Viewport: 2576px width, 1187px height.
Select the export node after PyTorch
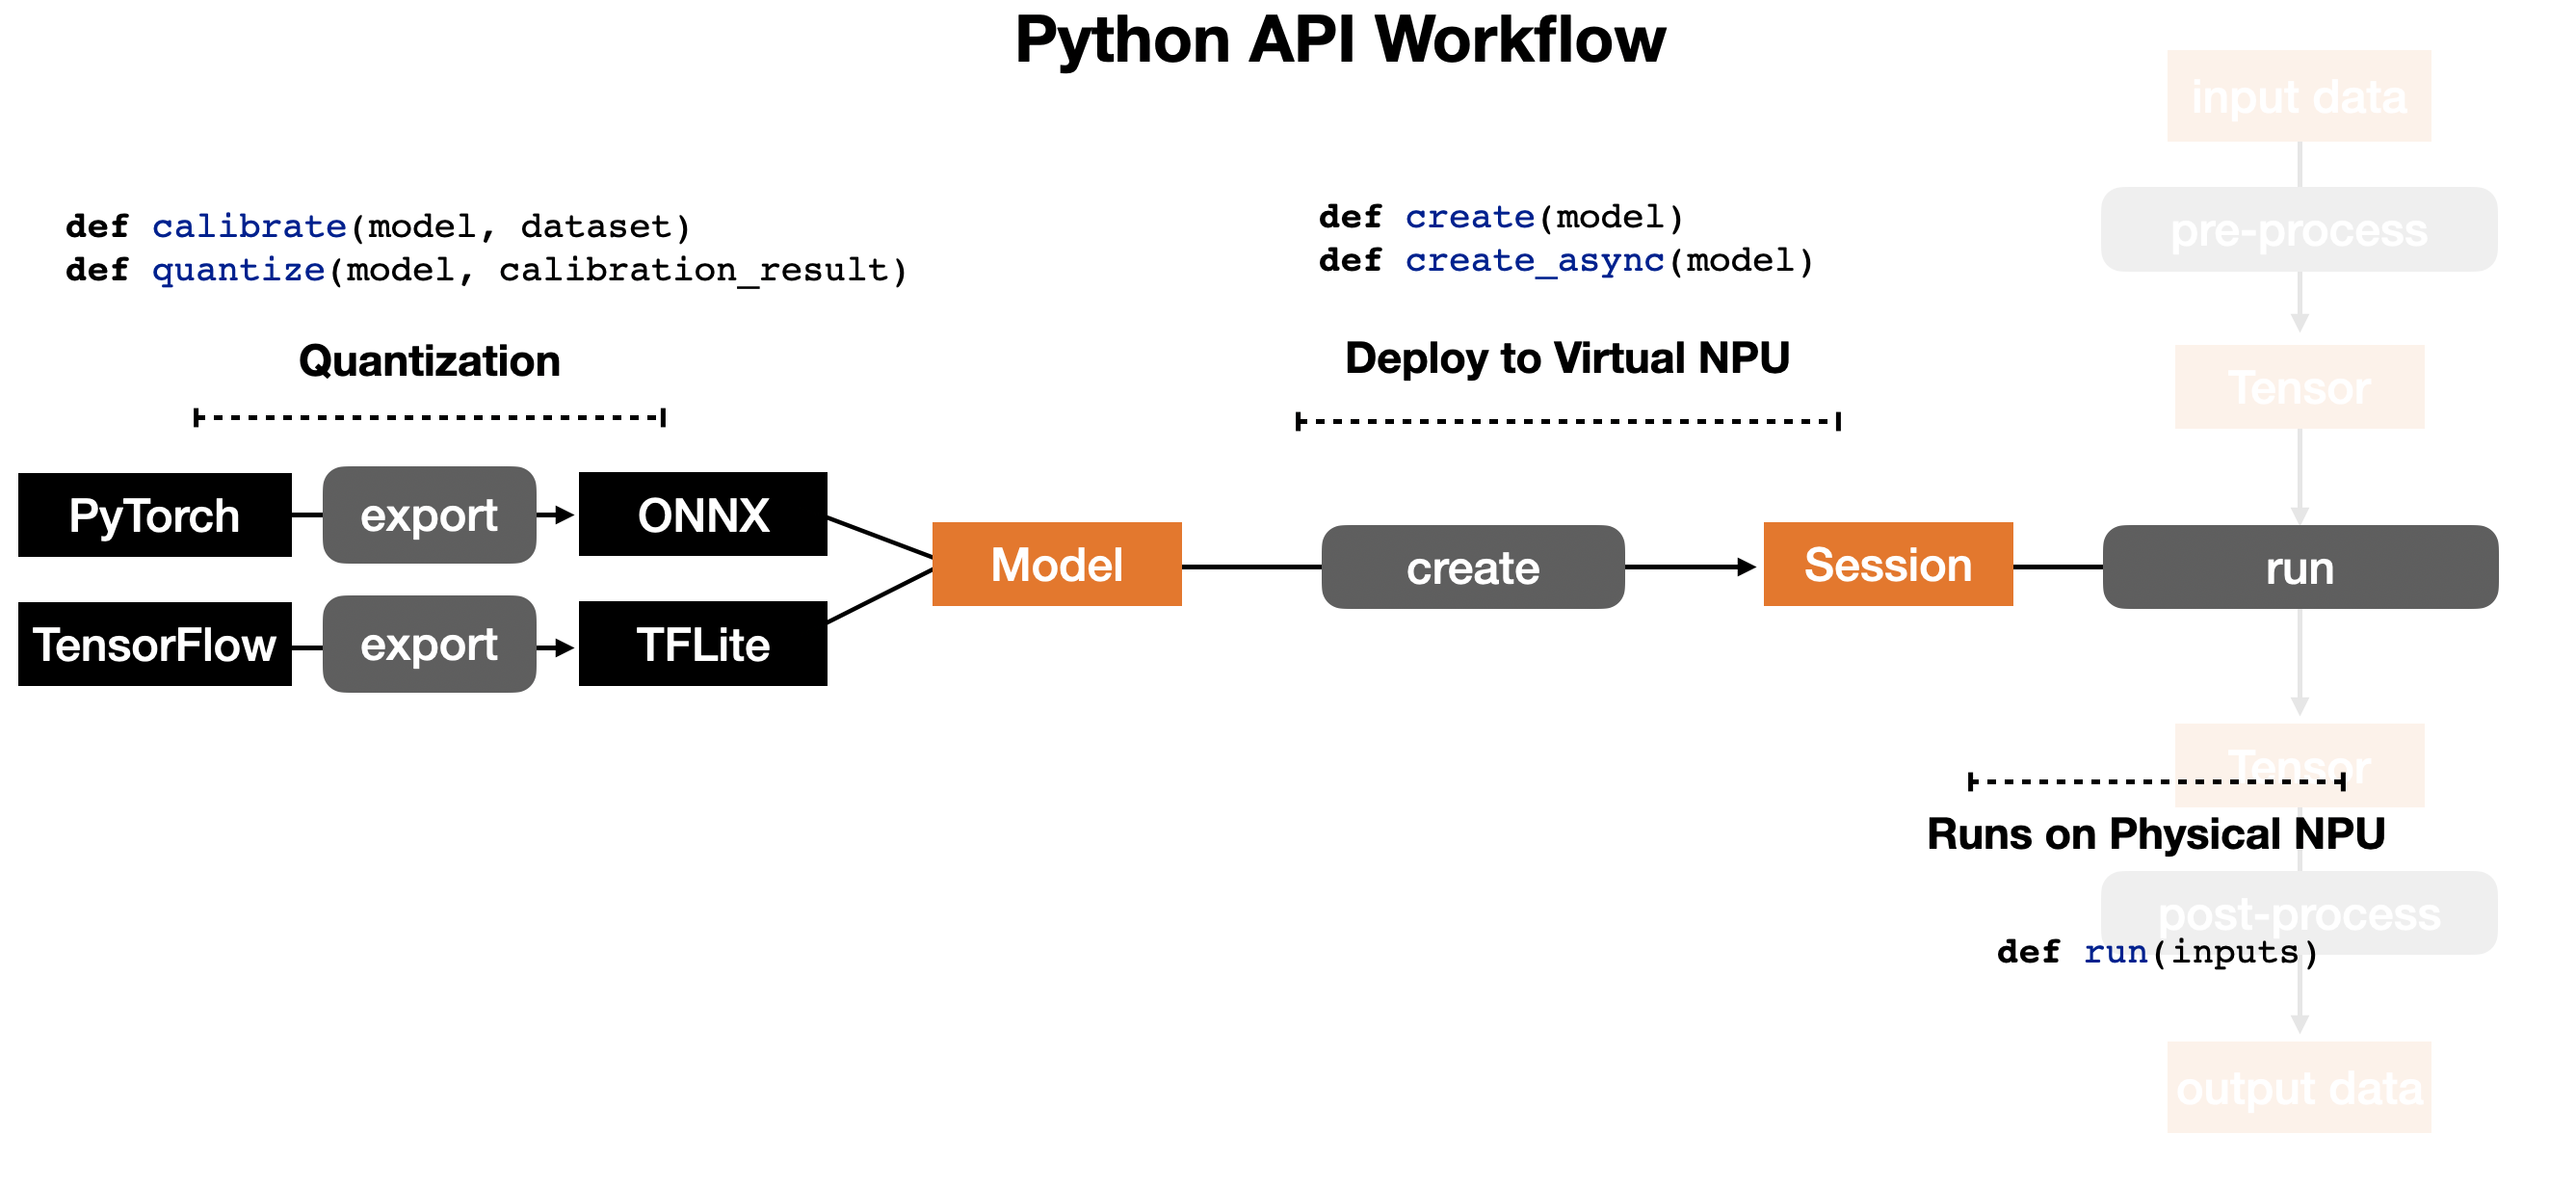pos(429,516)
